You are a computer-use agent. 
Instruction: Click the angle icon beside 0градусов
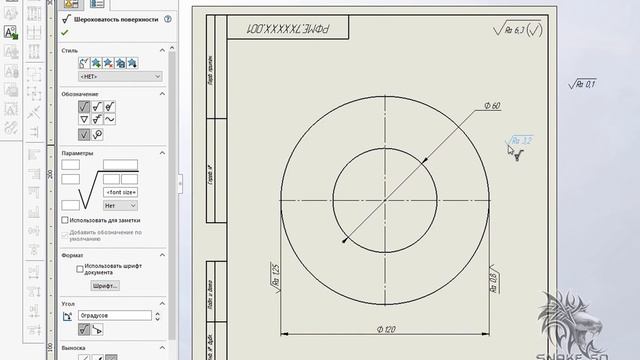coord(67,316)
